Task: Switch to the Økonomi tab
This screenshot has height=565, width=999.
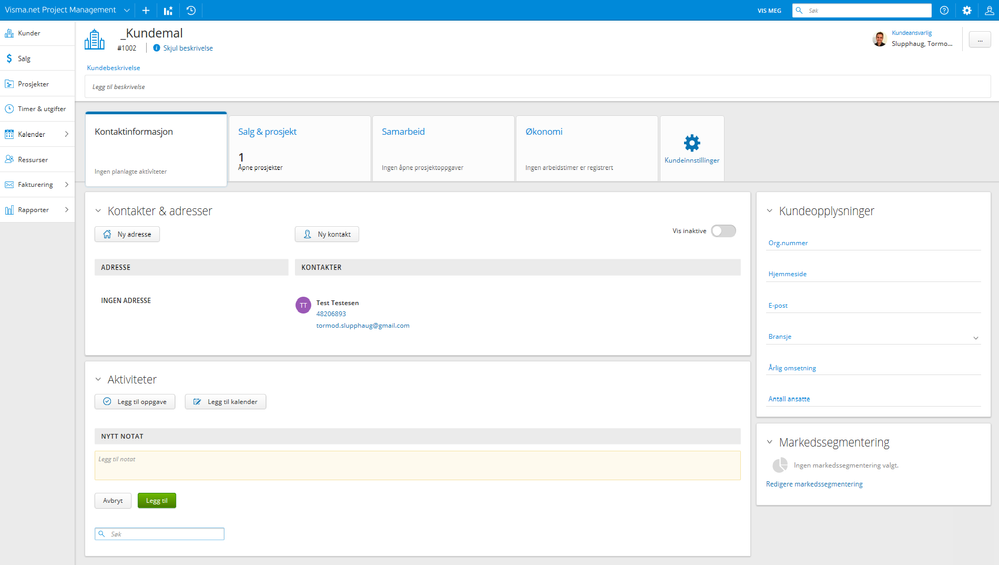Action: click(x=586, y=148)
